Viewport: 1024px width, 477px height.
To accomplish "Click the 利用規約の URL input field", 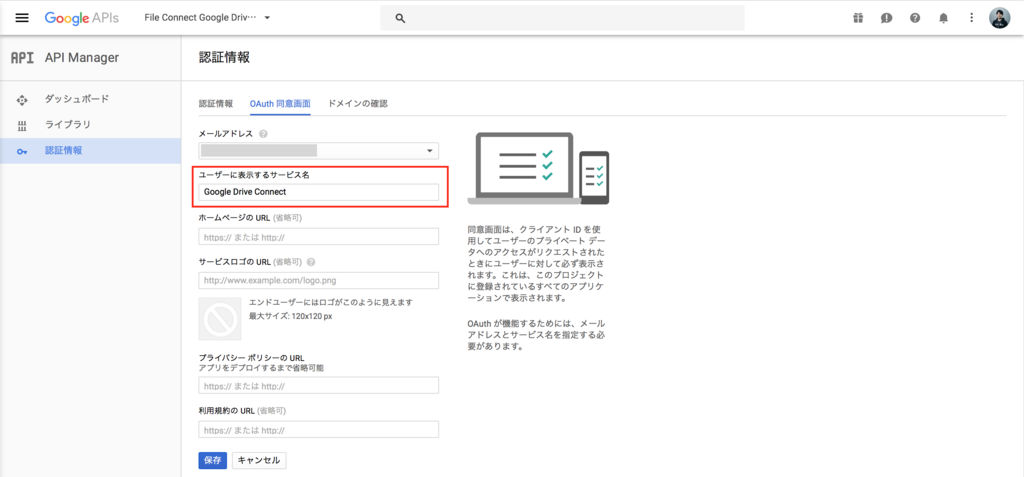I will (319, 429).
